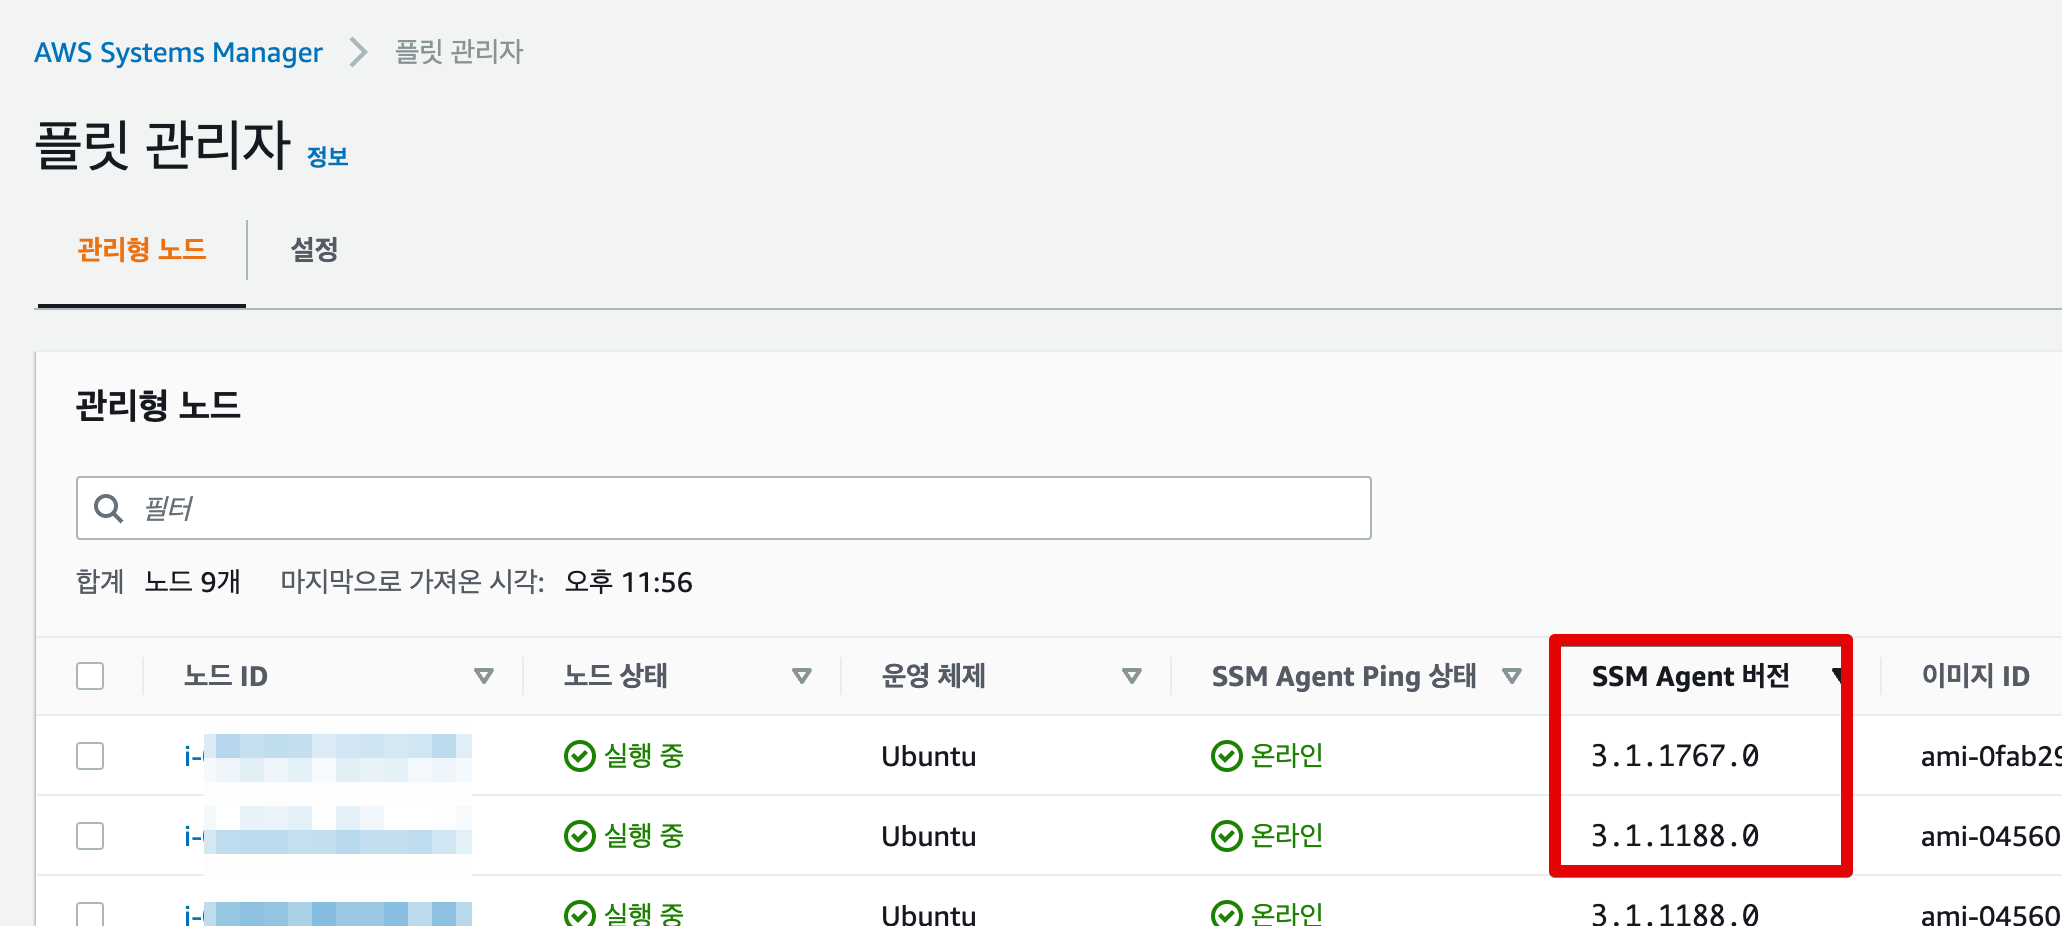This screenshot has width=2062, height=926.
Task: Sort by the 운영 체제 column arrow
Action: pyautogui.click(x=1132, y=677)
